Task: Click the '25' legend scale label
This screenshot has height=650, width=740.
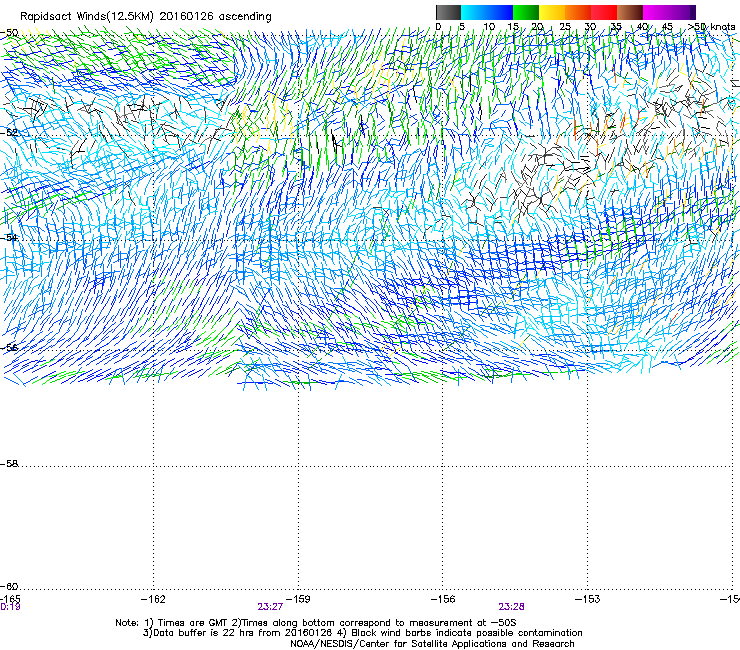Action: point(565,27)
